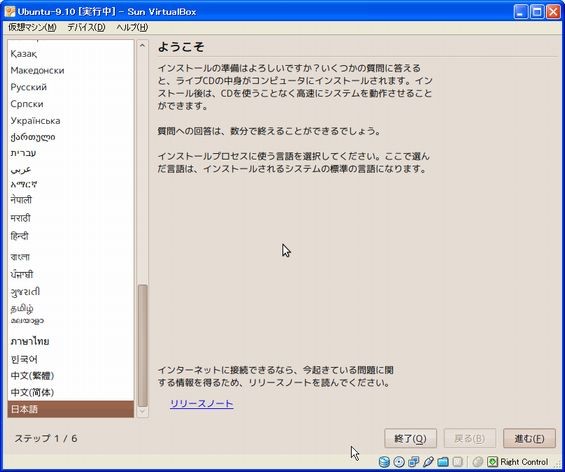Click the Right Control host key label

point(524,462)
